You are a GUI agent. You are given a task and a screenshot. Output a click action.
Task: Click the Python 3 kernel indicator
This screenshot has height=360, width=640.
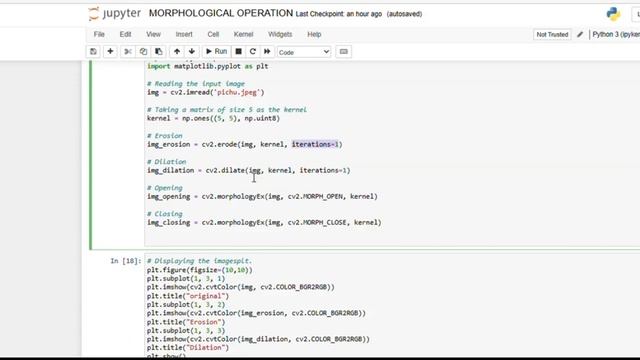[616, 34]
